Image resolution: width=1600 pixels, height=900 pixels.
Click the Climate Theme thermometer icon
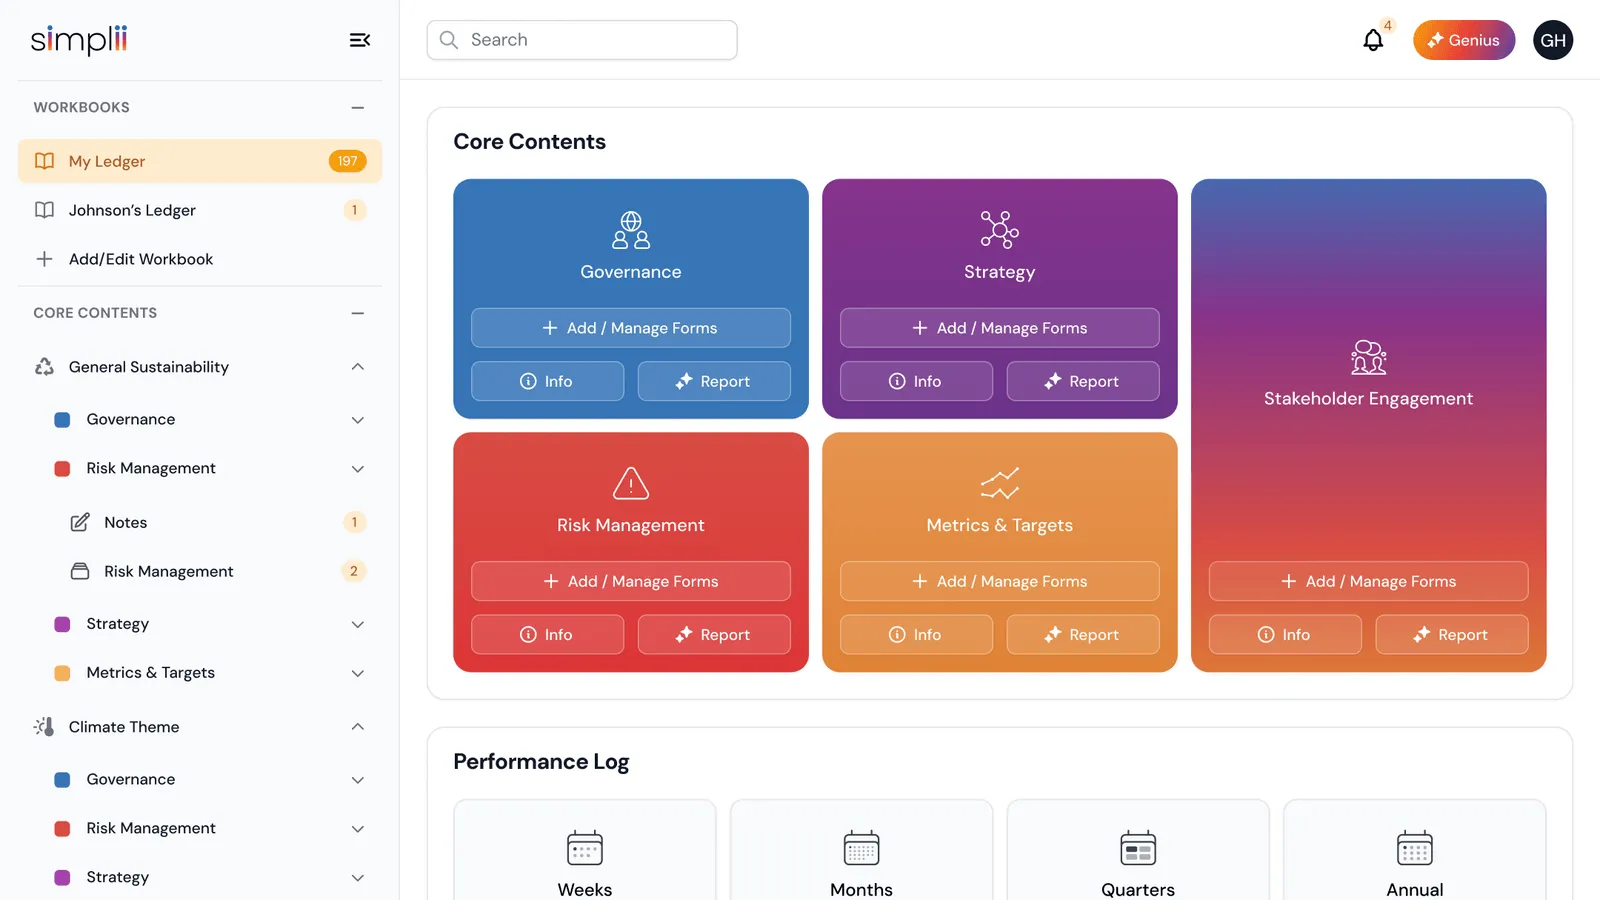44,727
